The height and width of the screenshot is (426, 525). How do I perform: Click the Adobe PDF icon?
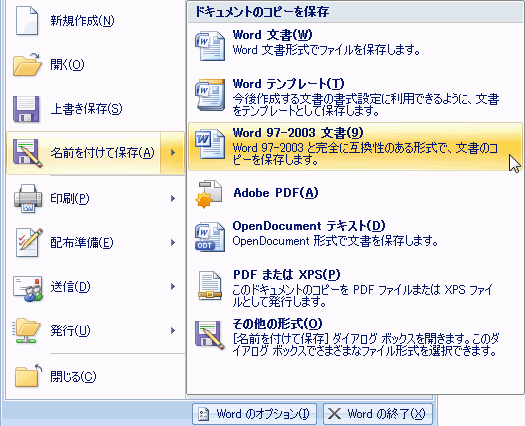(209, 194)
